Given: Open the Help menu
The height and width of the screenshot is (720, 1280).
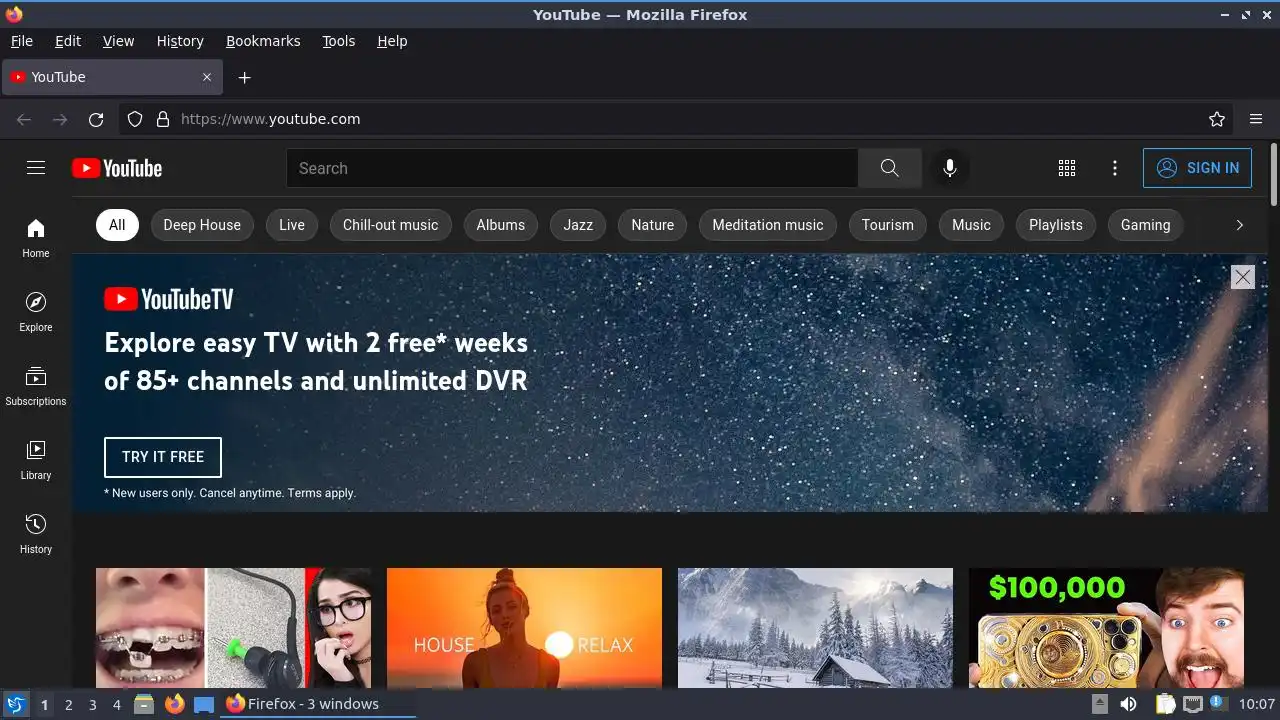Looking at the screenshot, I should (392, 41).
